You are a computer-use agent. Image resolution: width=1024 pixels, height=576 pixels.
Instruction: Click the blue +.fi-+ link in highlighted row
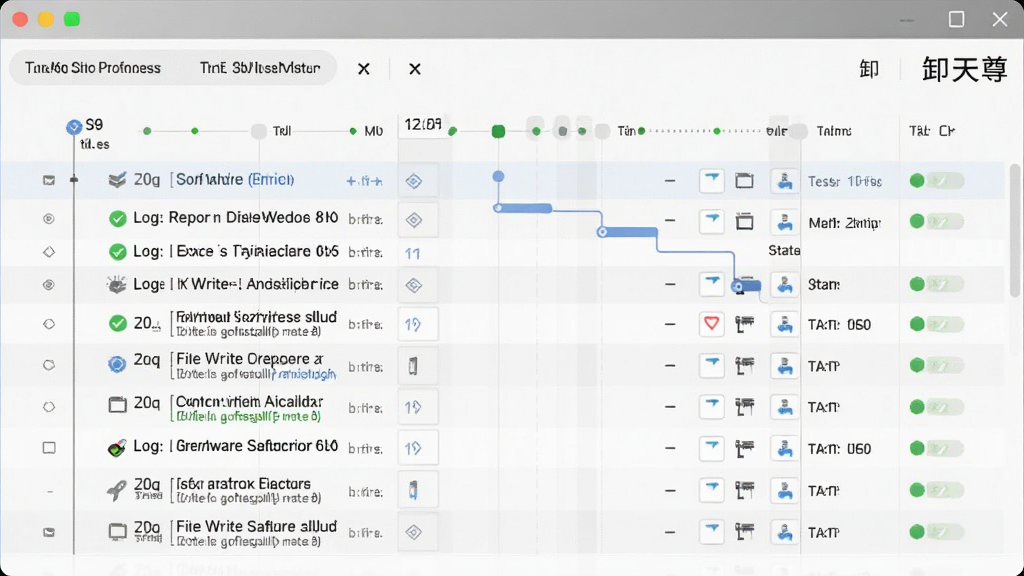tap(364, 181)
